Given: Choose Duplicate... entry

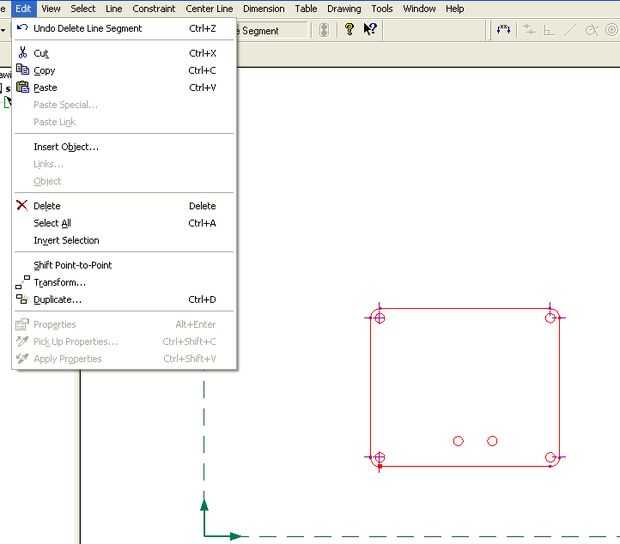Looking at the screenshot, I should (124, 300).
